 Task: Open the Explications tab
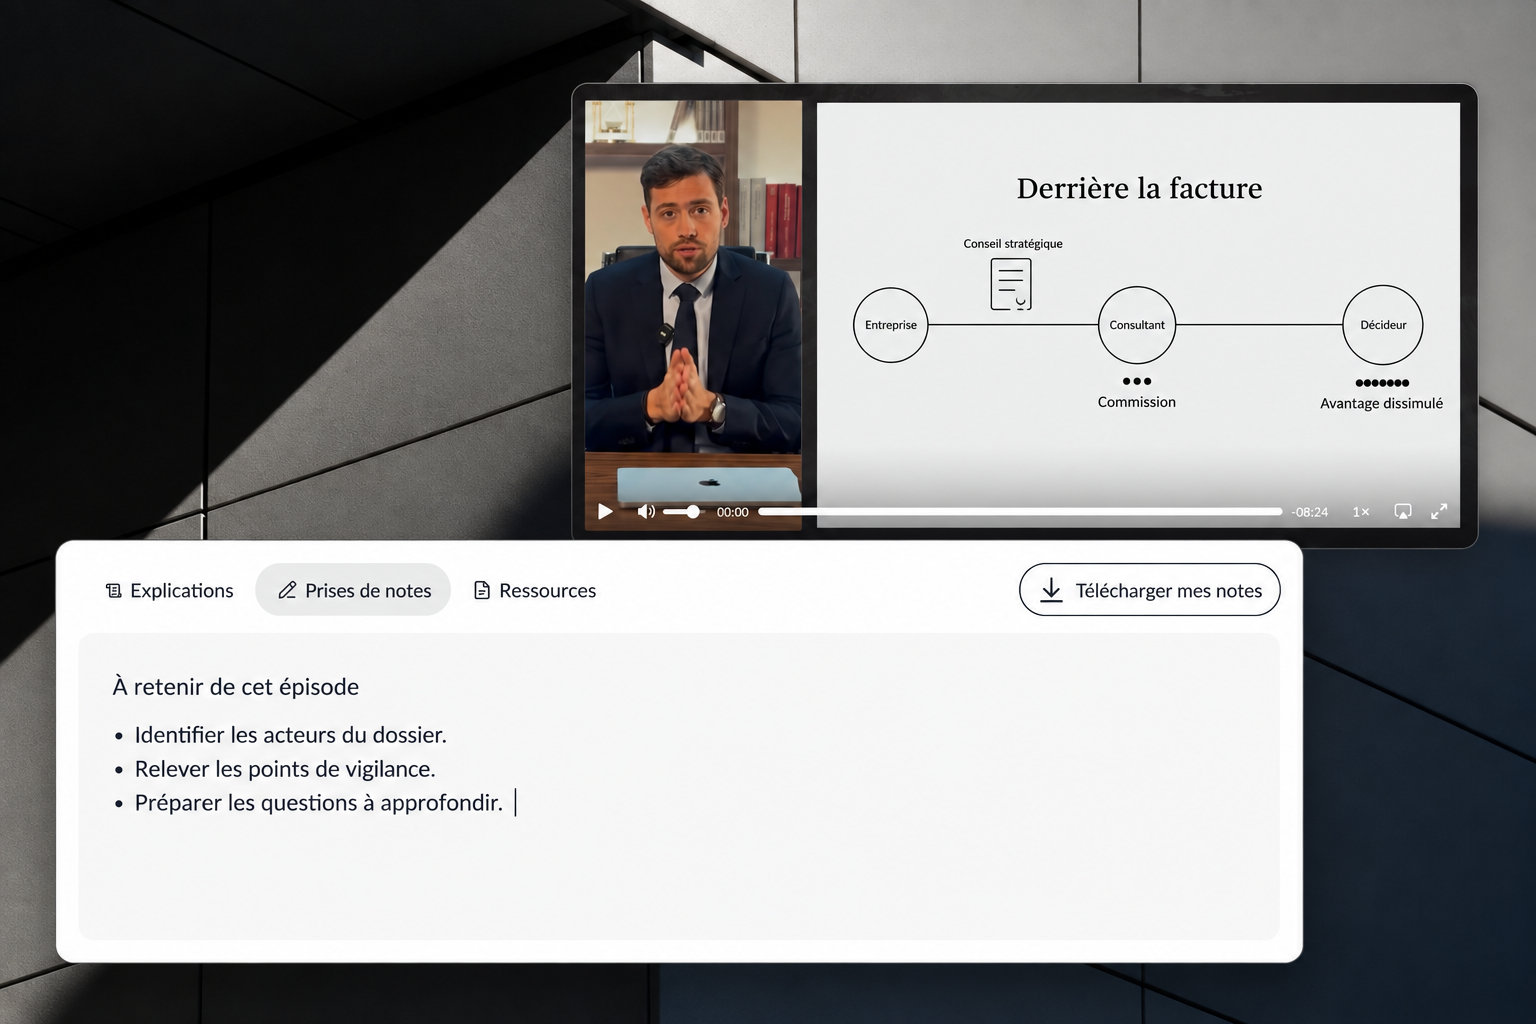(169, 590)
